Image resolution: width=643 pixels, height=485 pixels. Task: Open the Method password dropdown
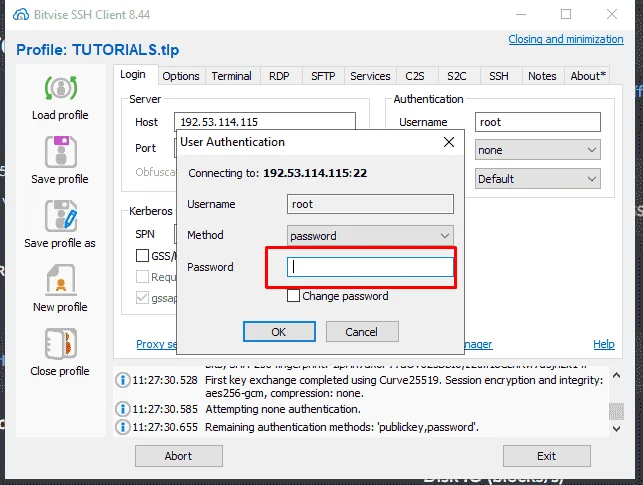(370, 236)
